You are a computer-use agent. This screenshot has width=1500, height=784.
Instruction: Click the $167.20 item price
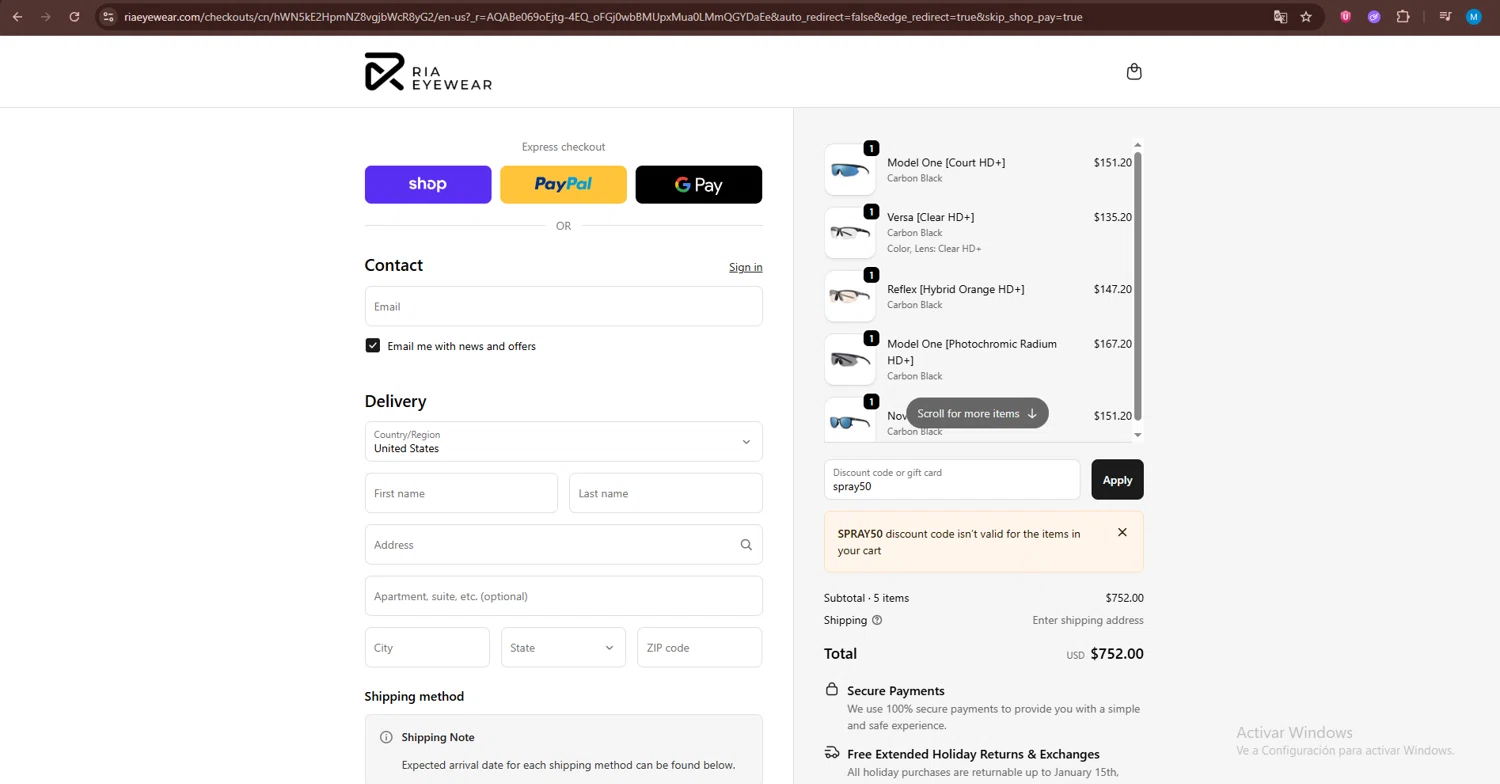(x=1113, y=344)
